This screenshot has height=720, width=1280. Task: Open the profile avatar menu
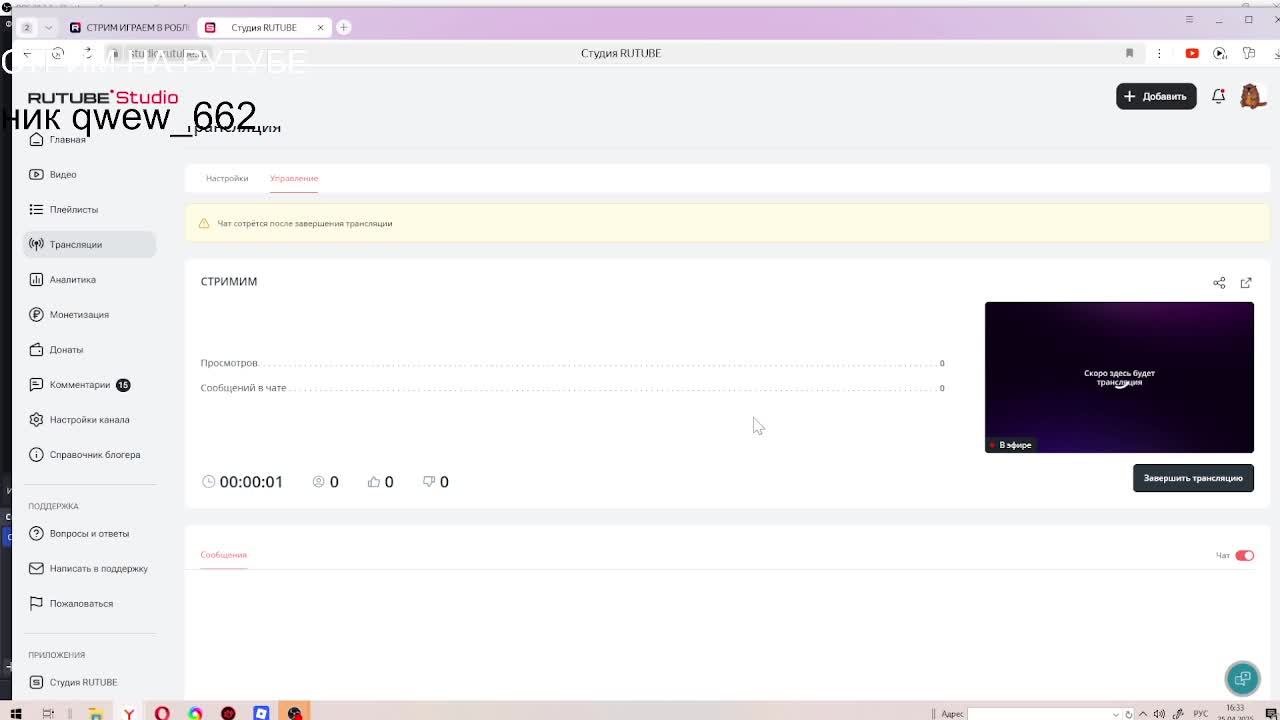click(x=1252, y=96)
